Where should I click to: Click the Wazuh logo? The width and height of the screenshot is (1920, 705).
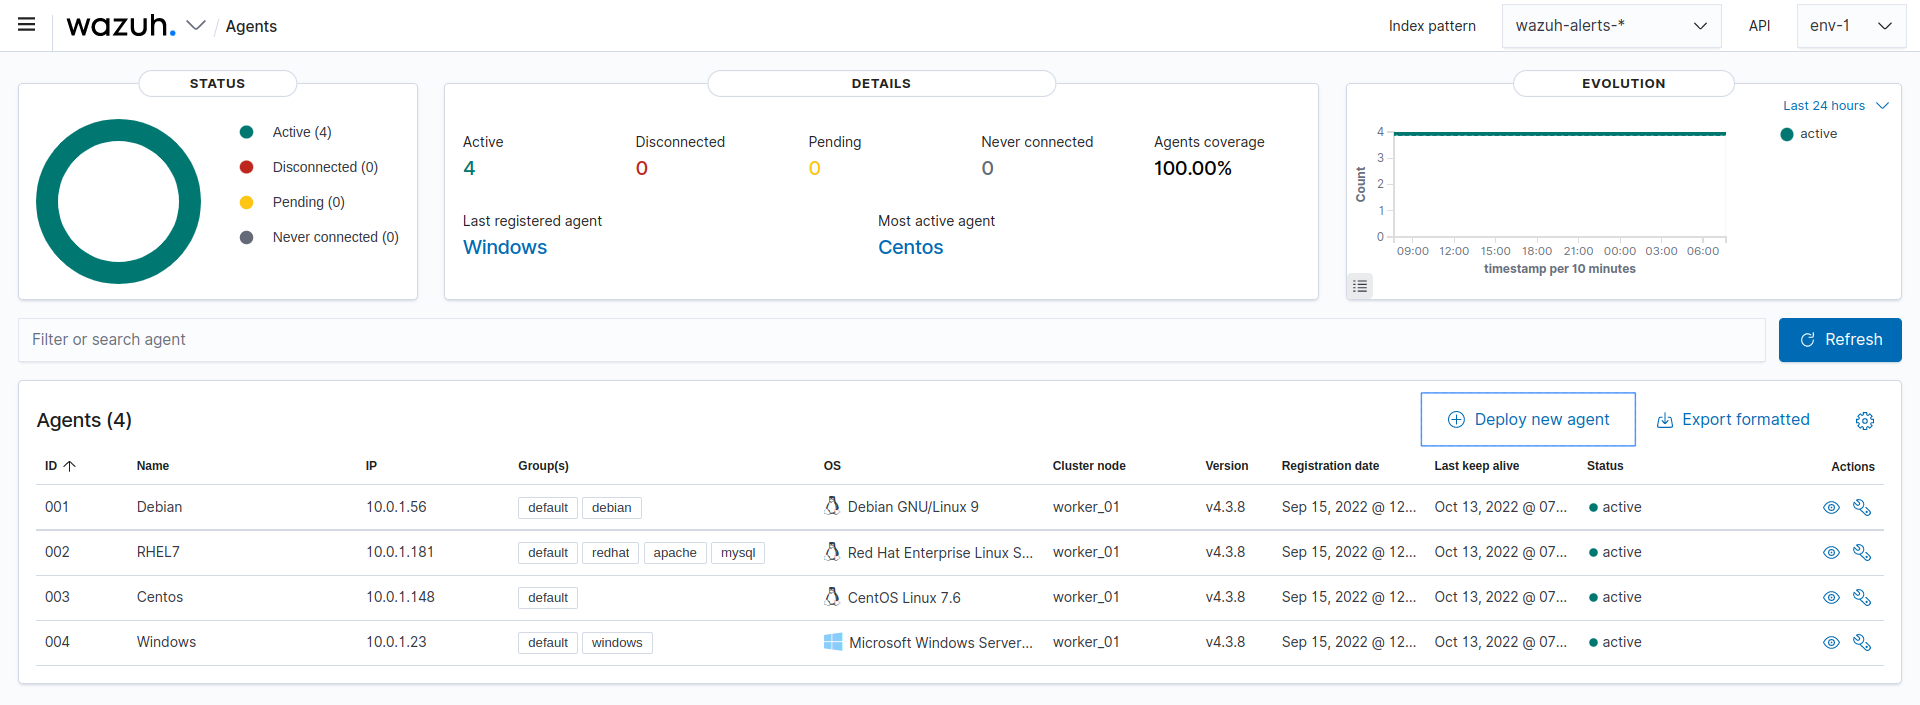(x=121, y=25)
